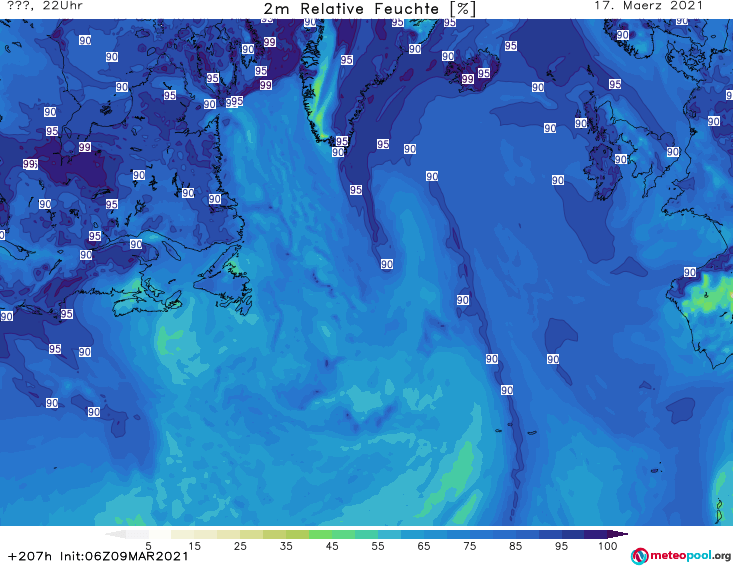This screenshot has height=566, width=733.
Task: Click the '85' value on the color scale
Action: click(x=515, y=546)
